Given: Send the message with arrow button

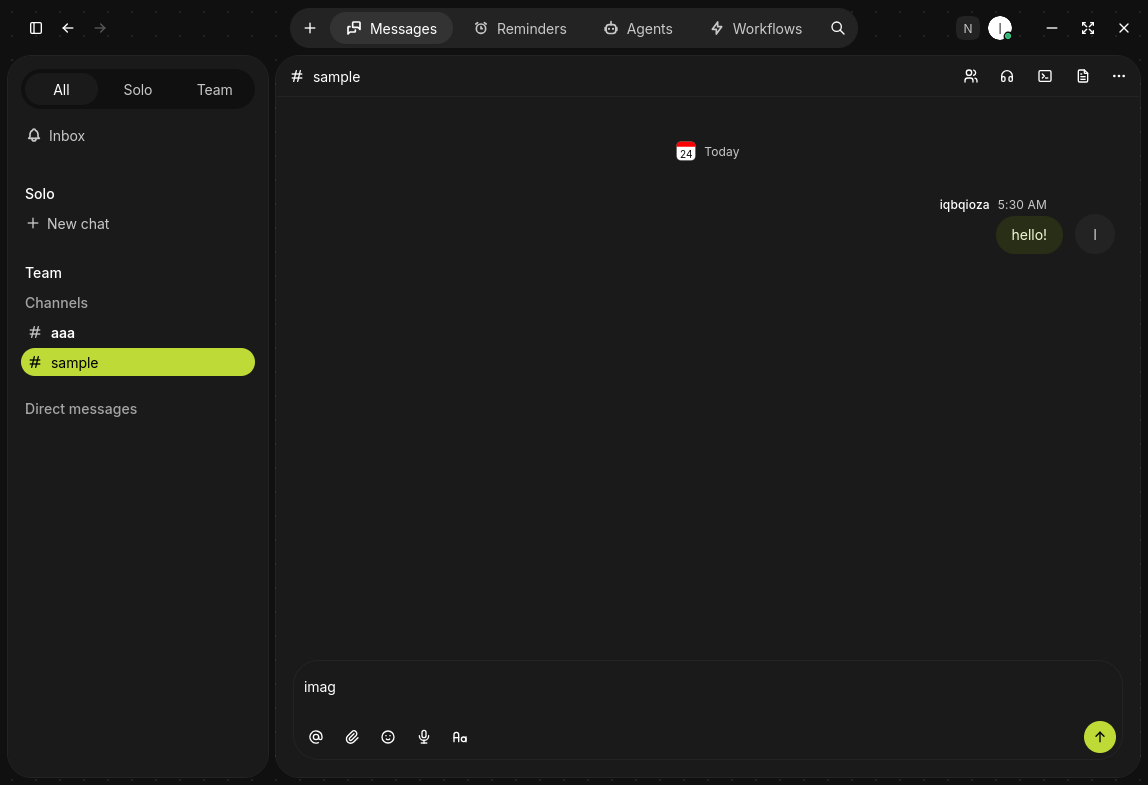Looking at the screenshot, I should 1100,737.
